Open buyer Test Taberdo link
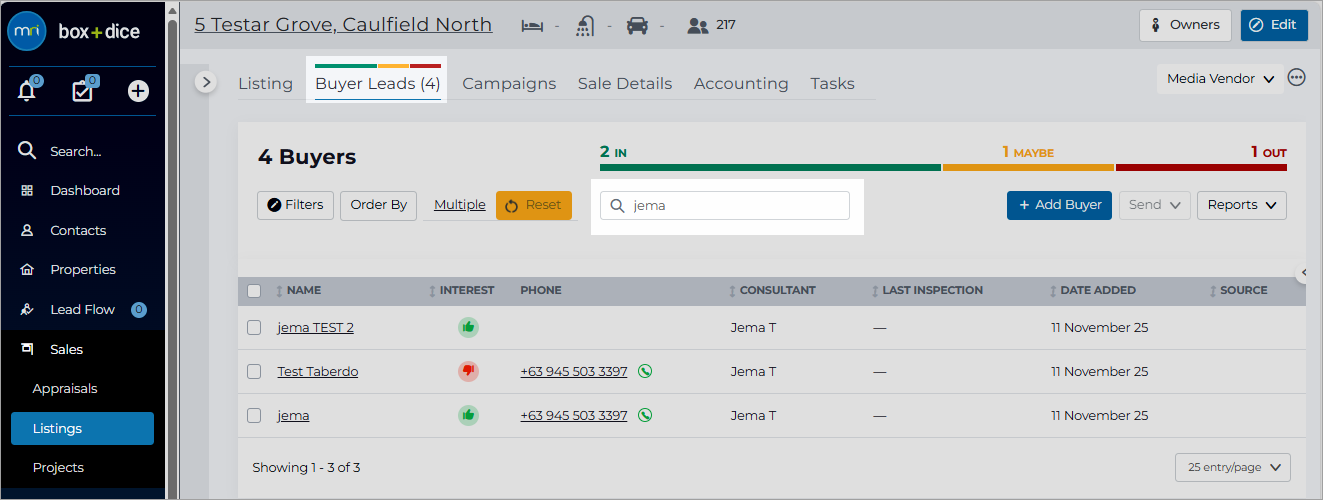This screenshot has height=500, width=1323. click(x=317, y=371)
